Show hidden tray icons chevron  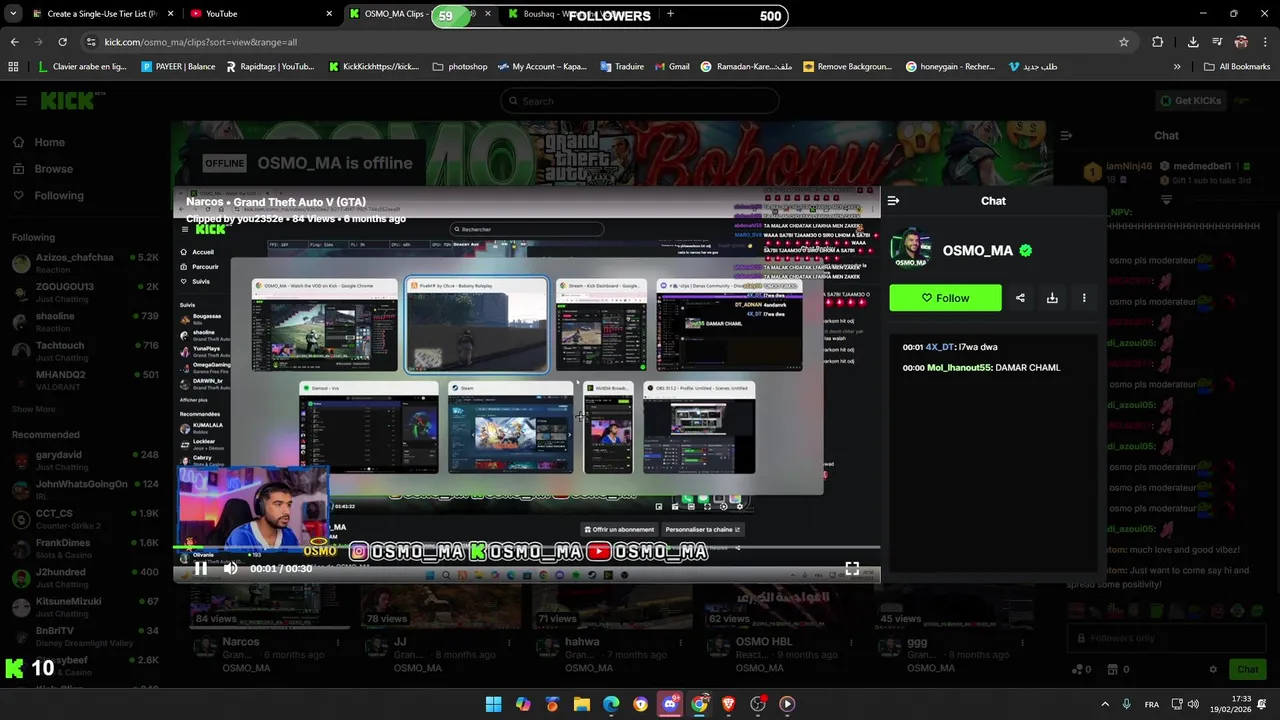click(x=1105, y=704)
